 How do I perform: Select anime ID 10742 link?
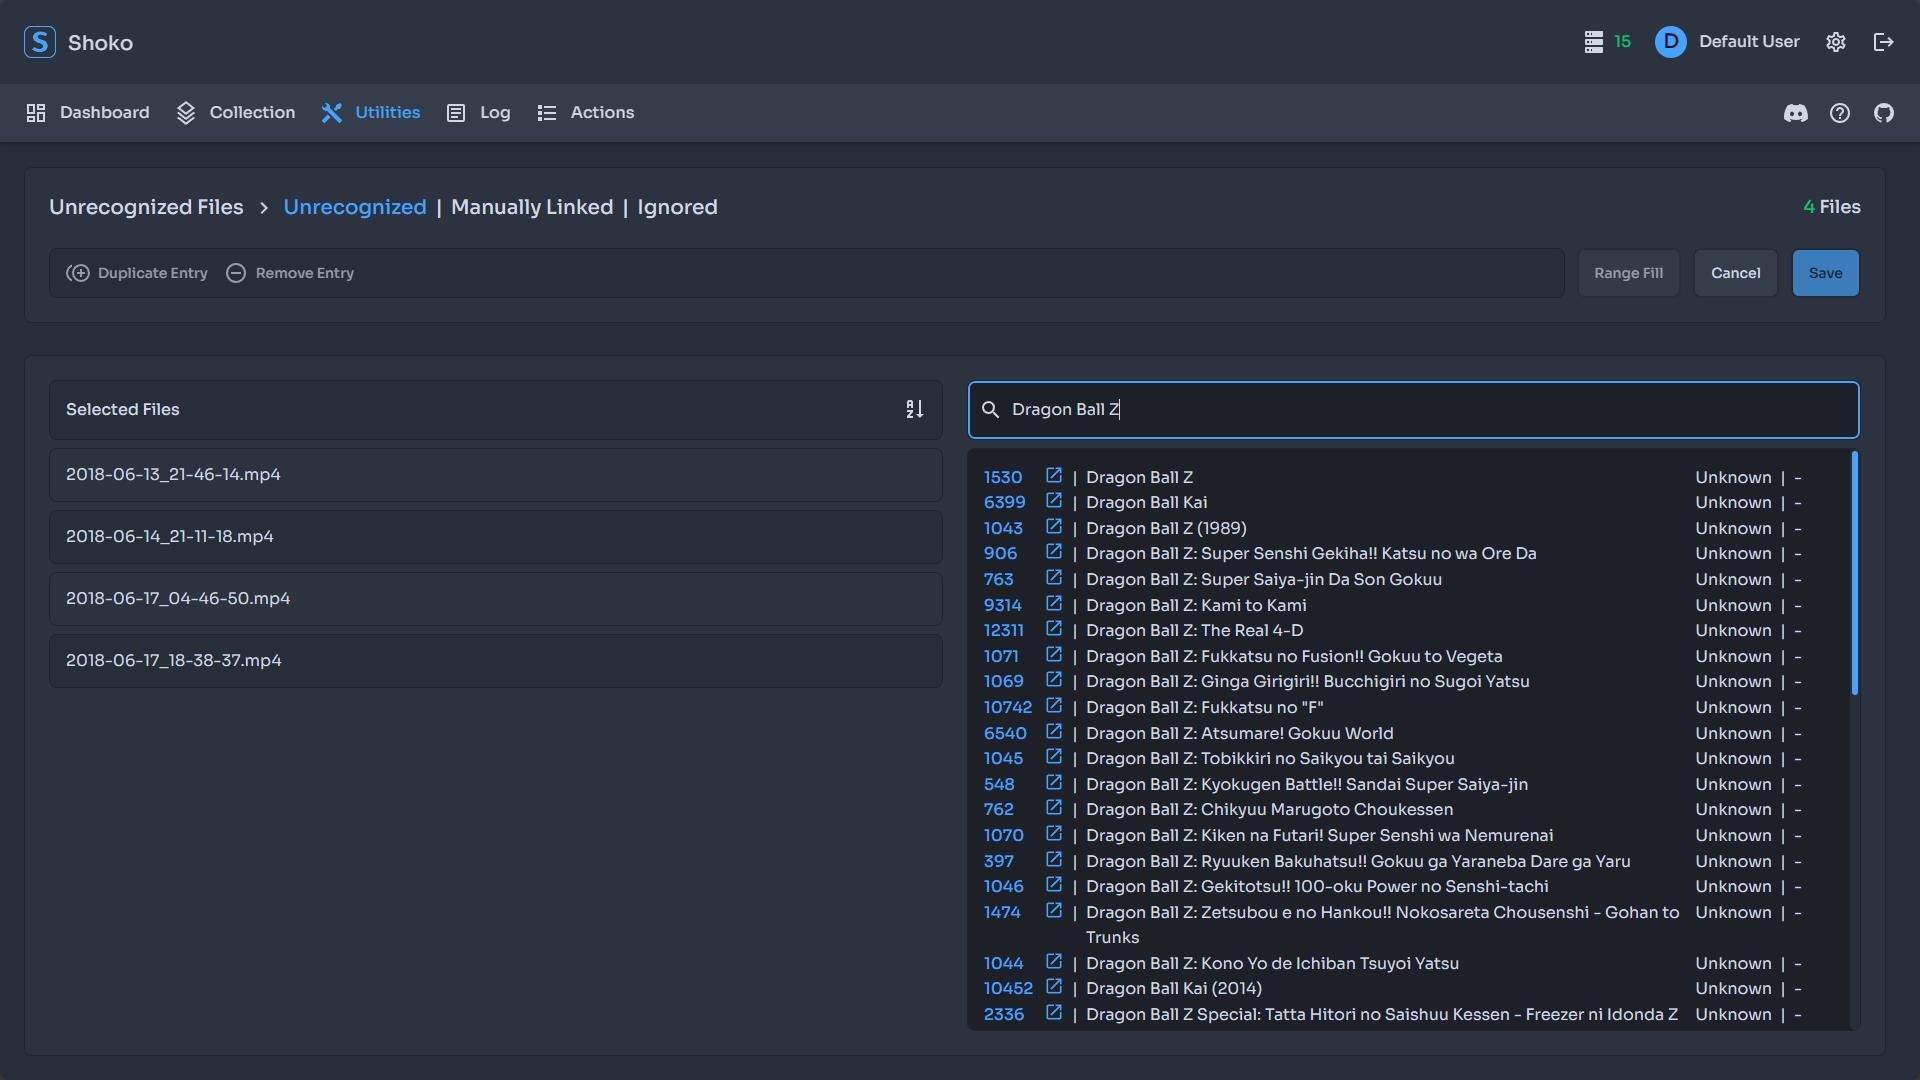[x=1007, y=707]
